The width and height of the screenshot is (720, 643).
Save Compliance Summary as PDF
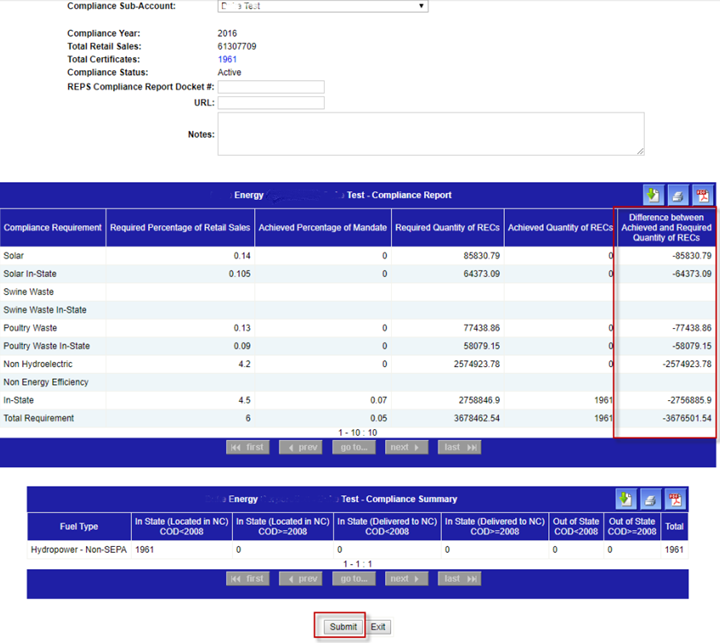pos(675,499)
